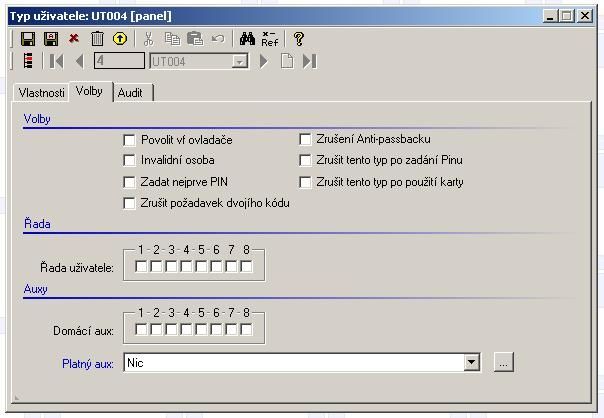
Task: Open the UT004 record dropdown
Action: click(x=239, y=62)
